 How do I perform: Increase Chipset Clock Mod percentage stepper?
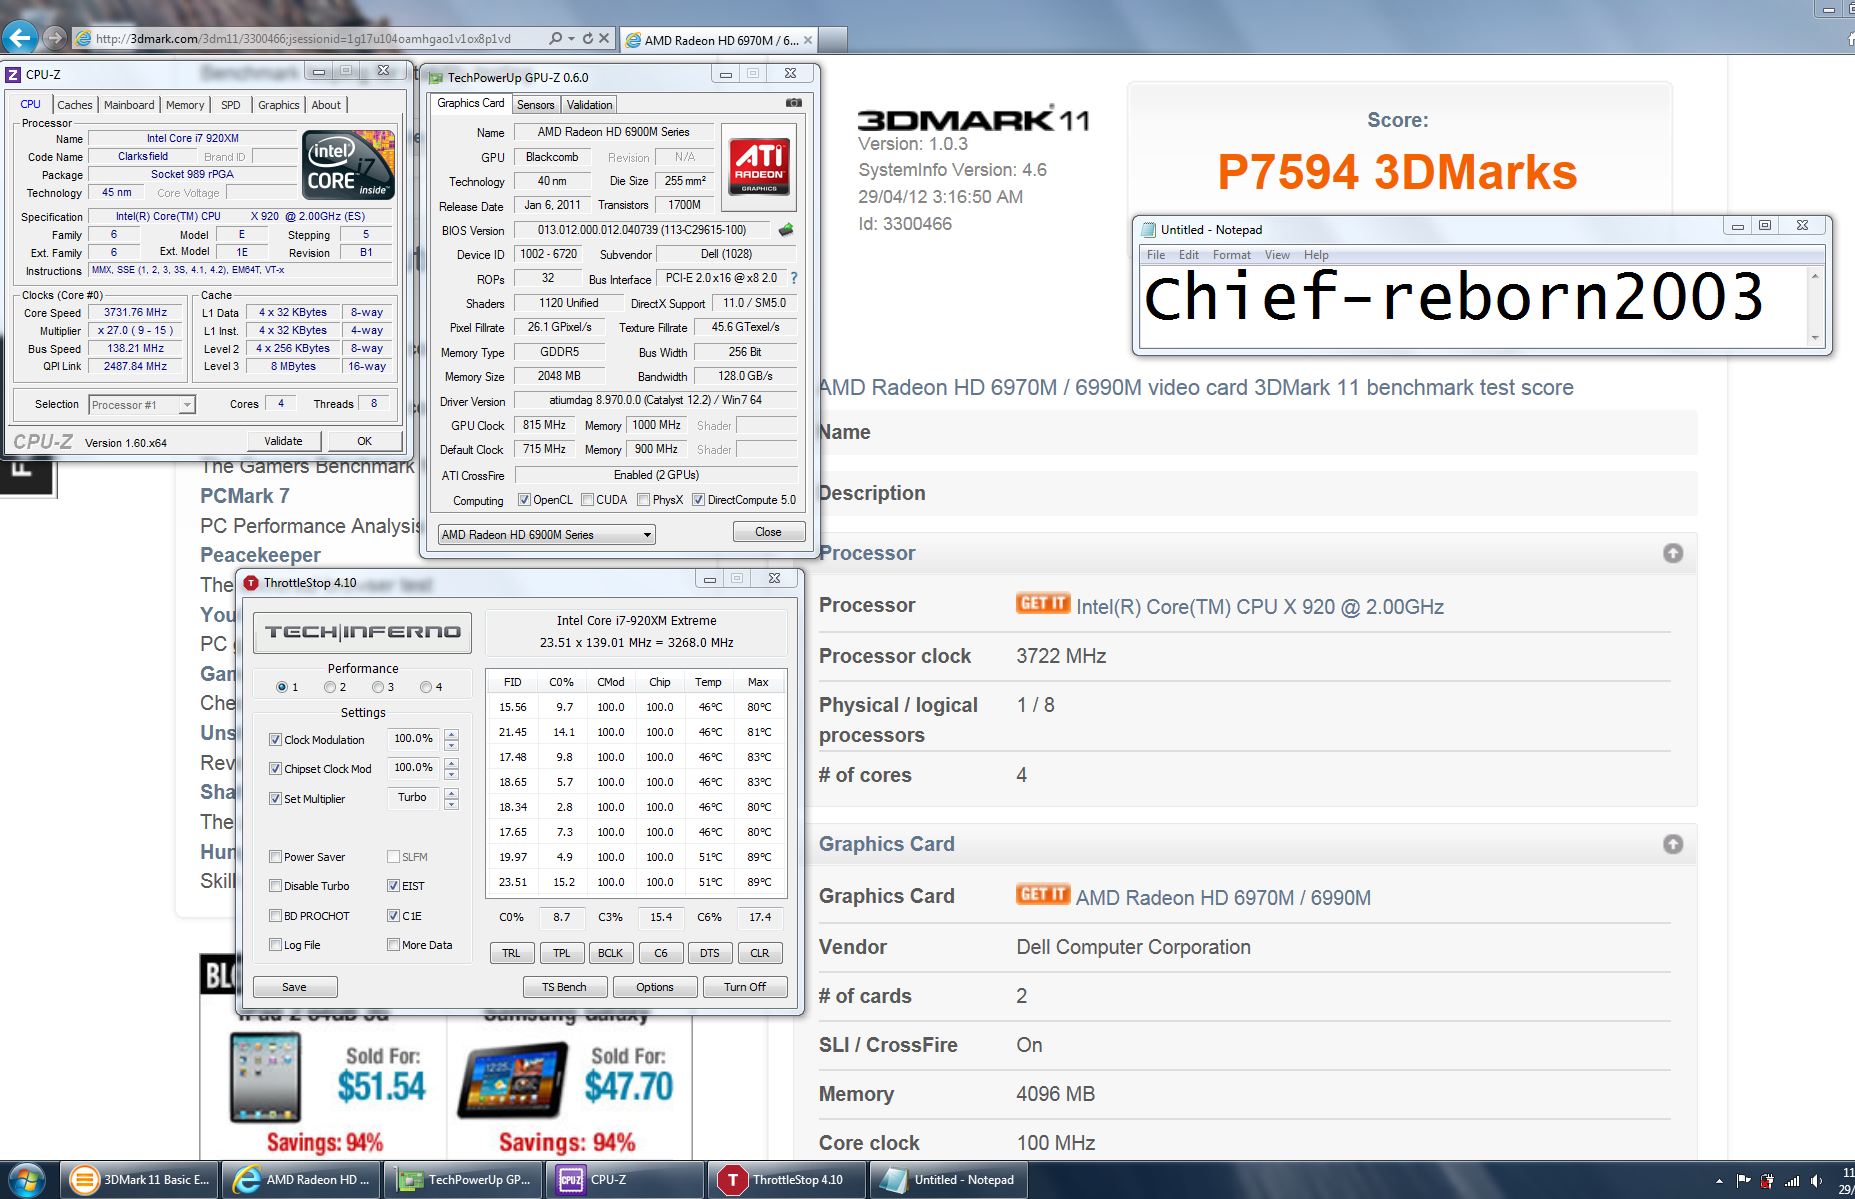pos(452,764)
